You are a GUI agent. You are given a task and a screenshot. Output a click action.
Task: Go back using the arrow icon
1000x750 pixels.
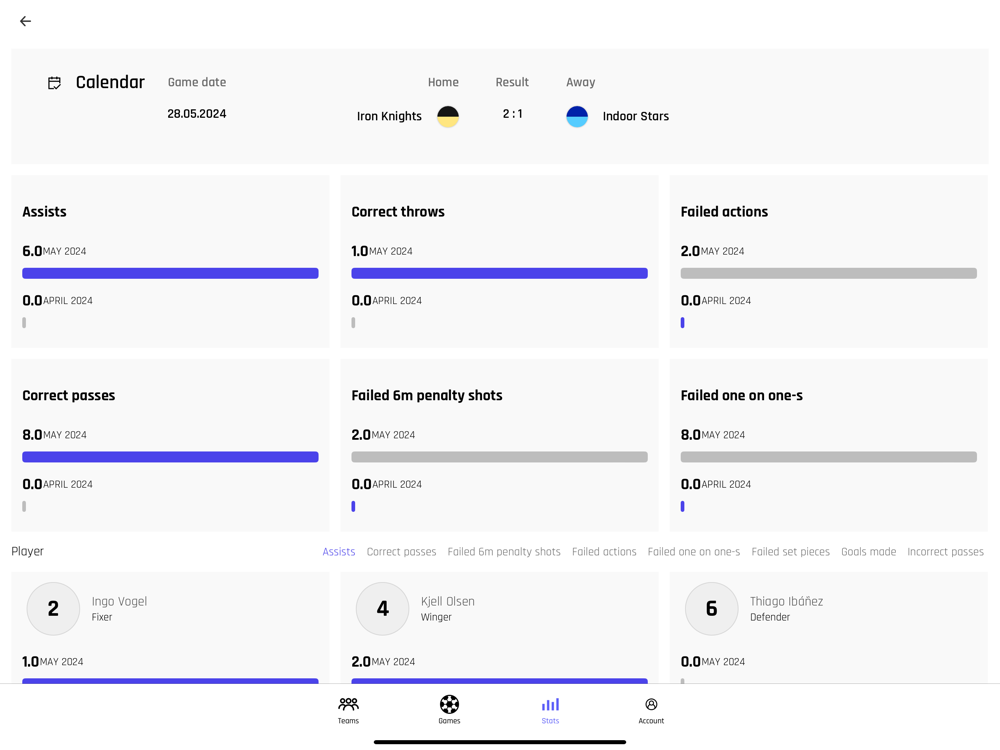(26, 21)
